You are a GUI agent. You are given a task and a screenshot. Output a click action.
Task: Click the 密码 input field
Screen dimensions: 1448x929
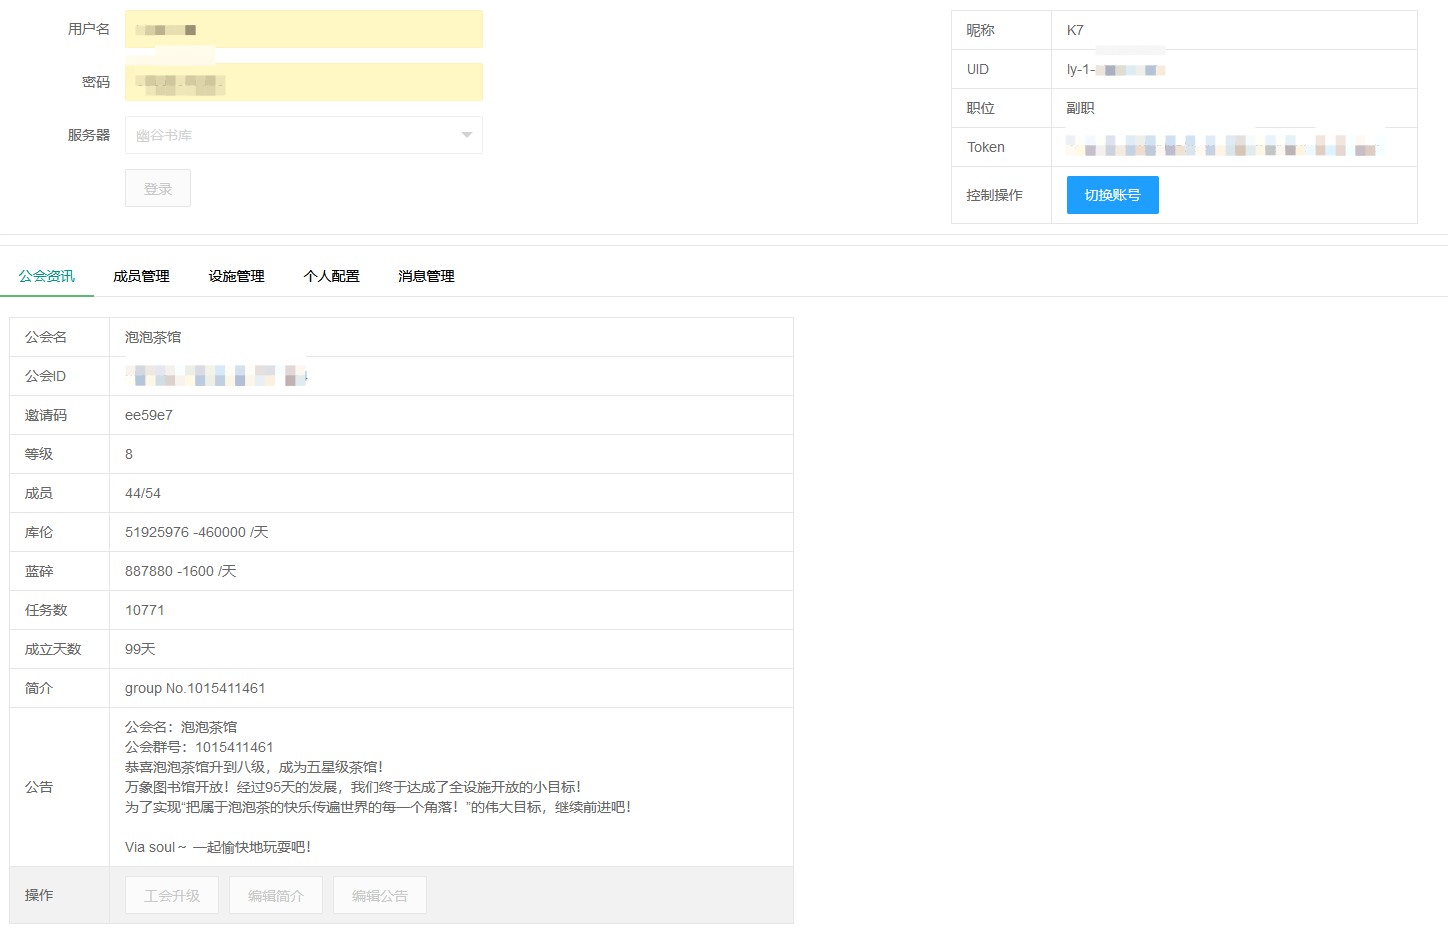(x=304, y=82)
